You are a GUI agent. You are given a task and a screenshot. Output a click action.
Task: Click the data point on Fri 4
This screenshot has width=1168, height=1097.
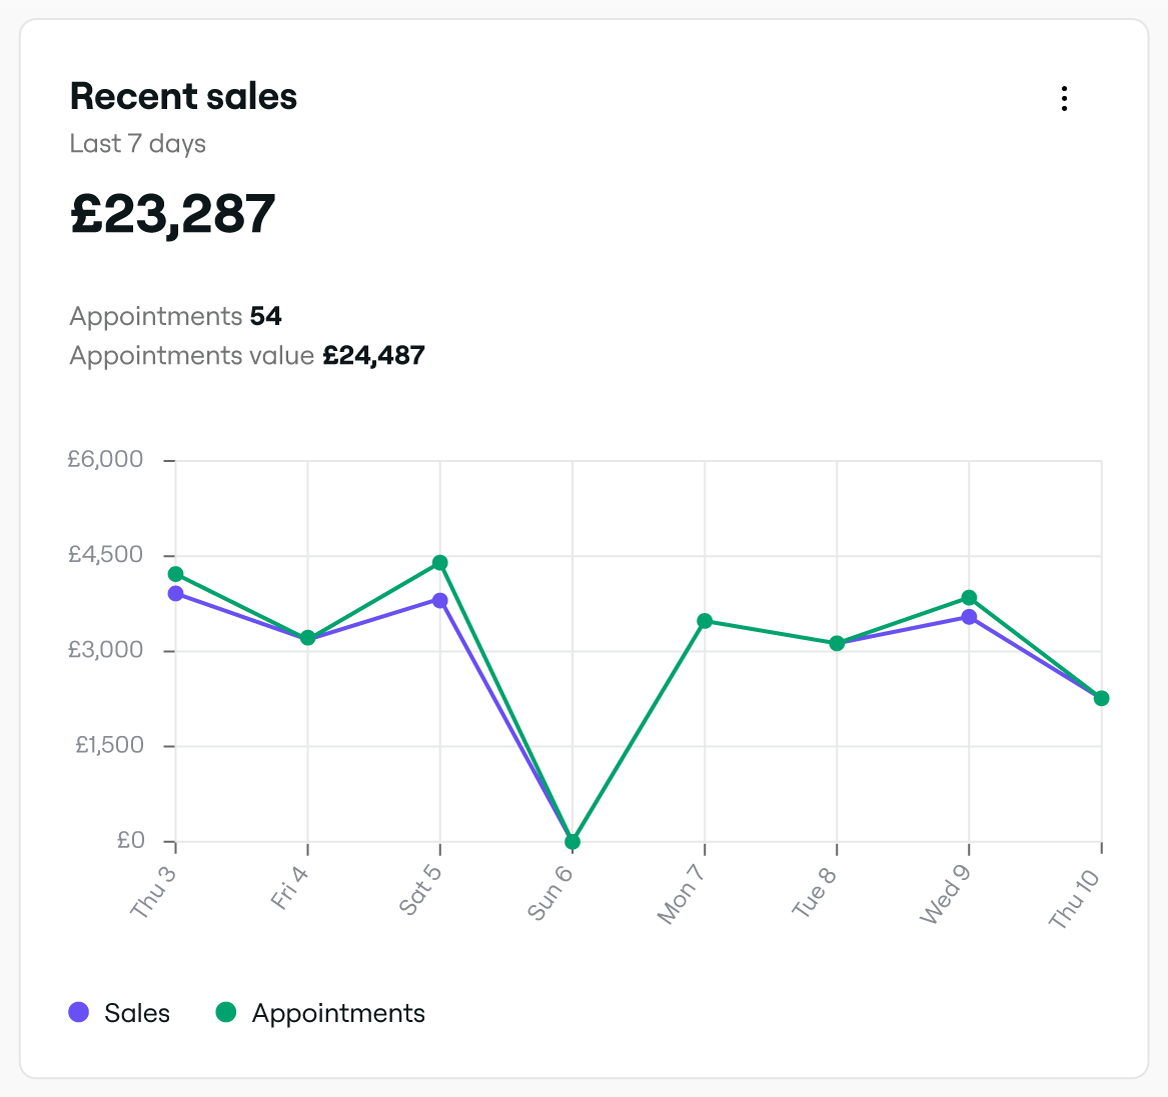click(308, 638)
